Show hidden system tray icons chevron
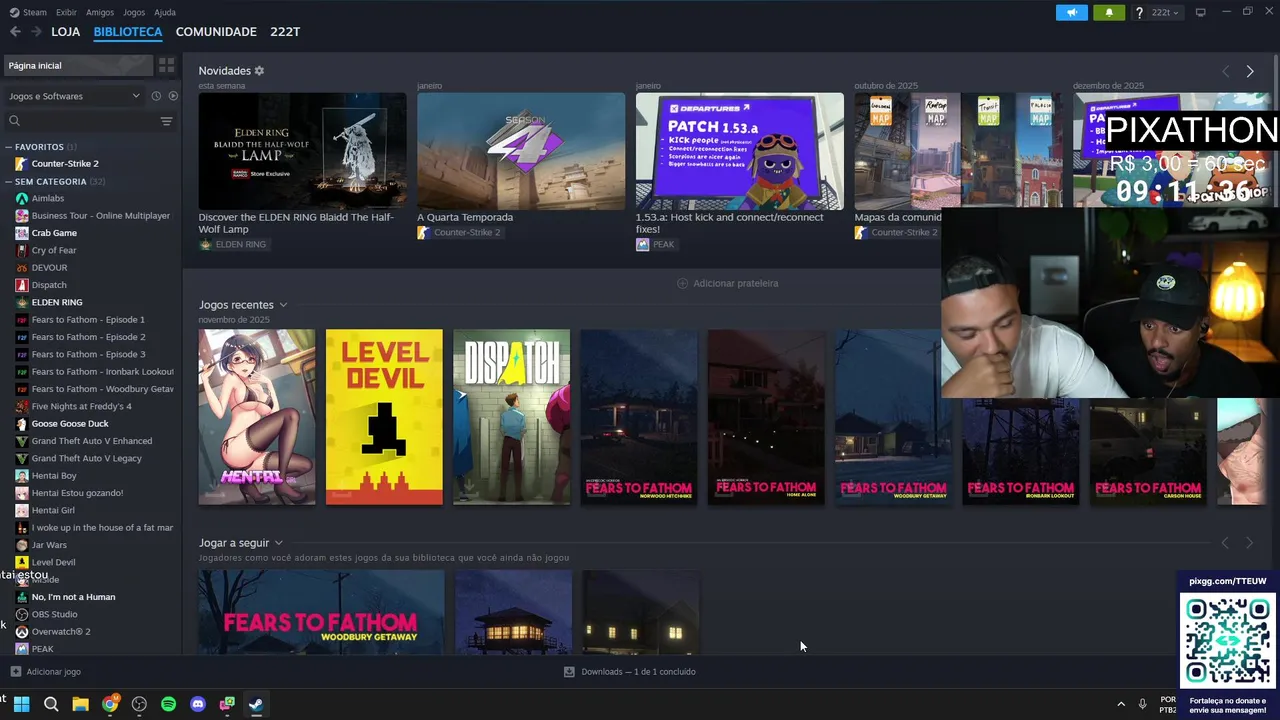 [x=1120, y=704]
